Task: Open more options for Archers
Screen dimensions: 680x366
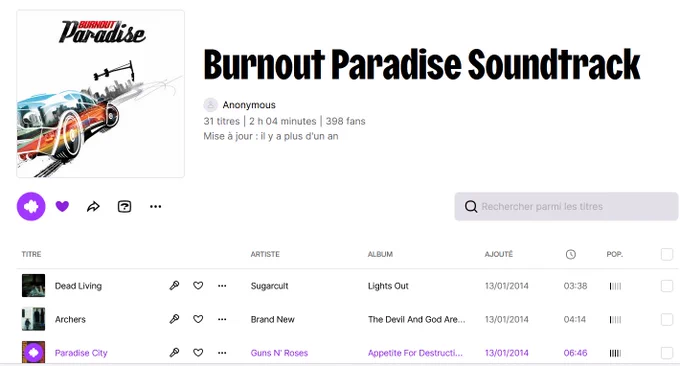Action: tap(222, 319)
